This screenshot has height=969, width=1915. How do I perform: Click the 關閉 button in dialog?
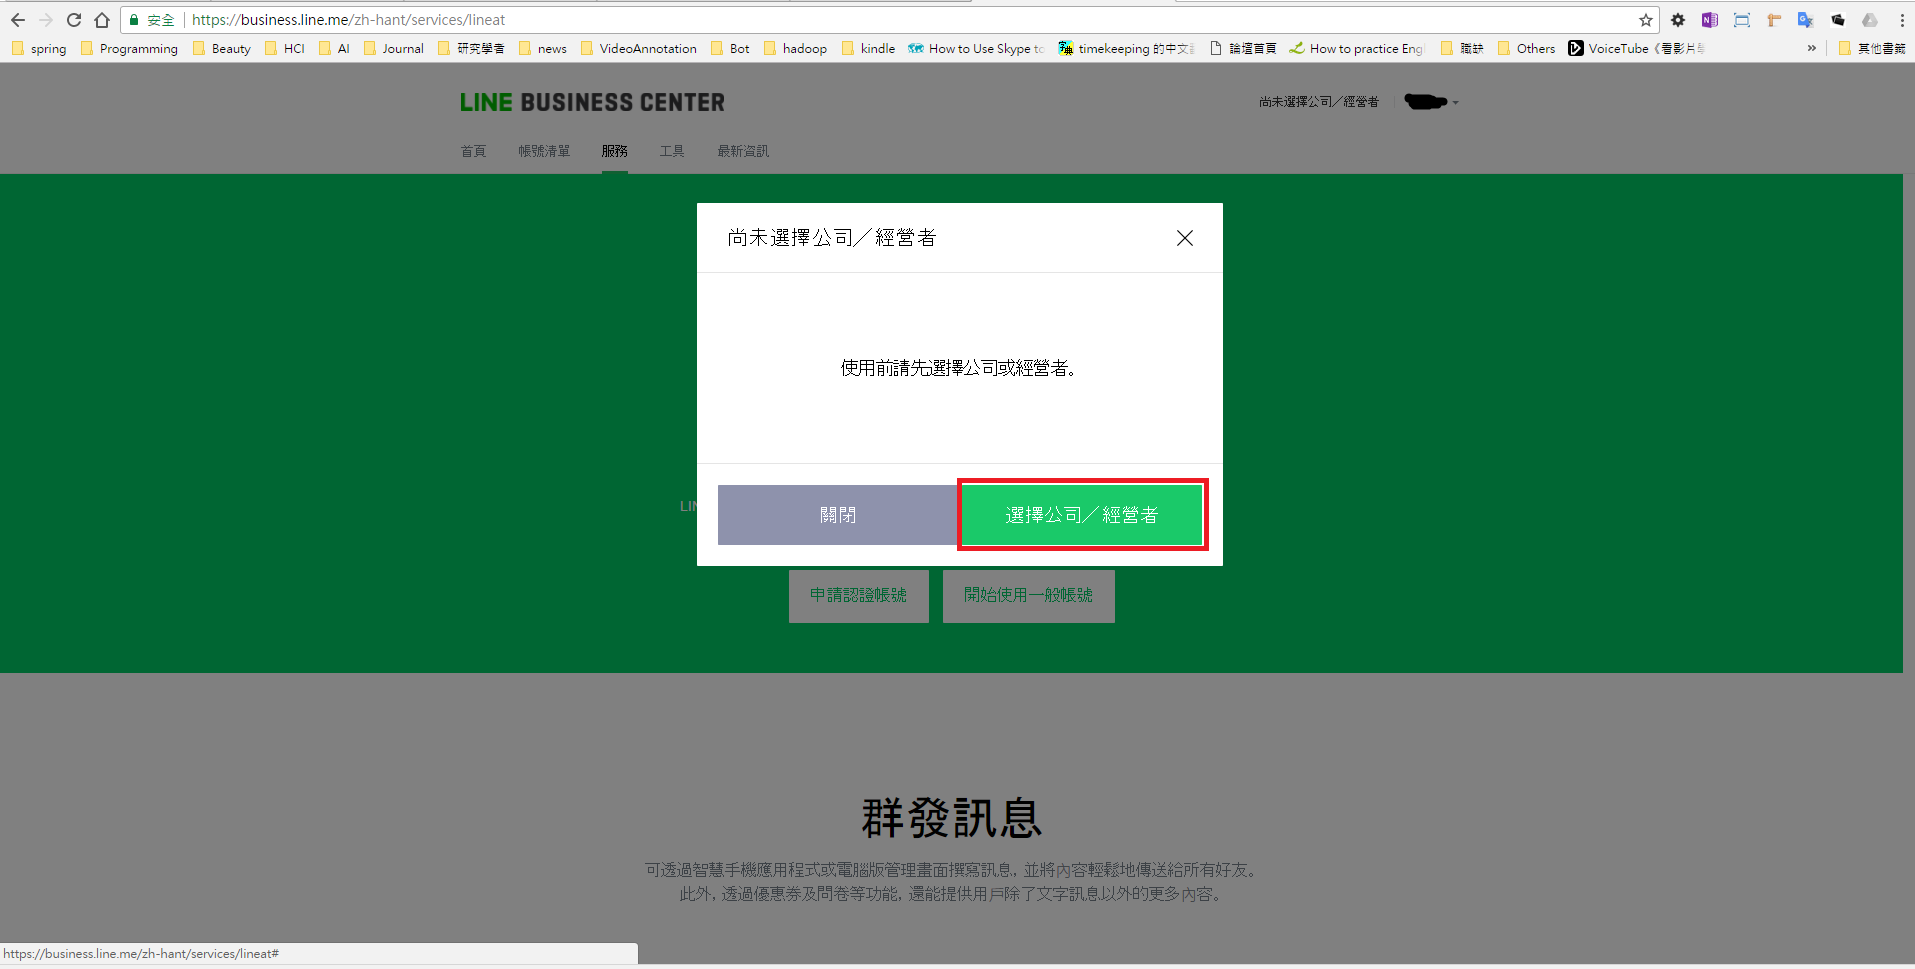pyautogui.click(x=838, y=515)
